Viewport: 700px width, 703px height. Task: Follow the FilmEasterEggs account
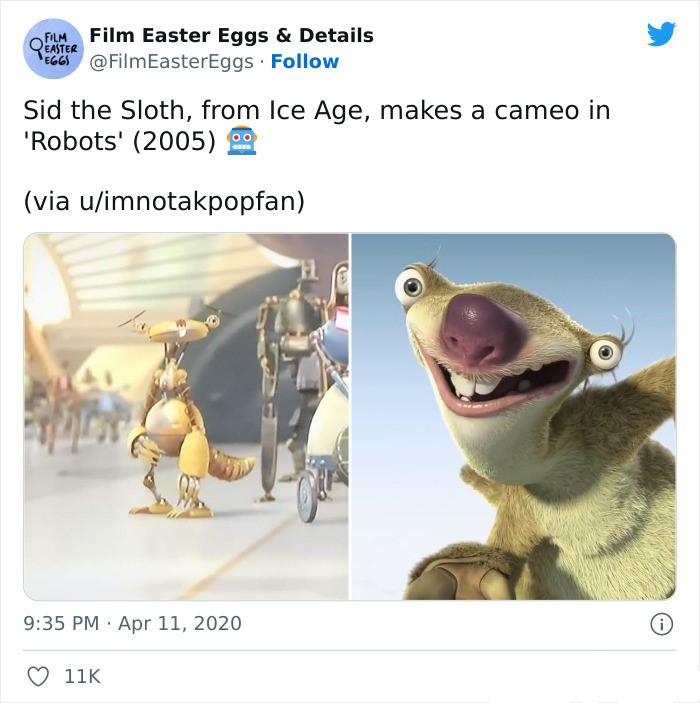(305, 61)
